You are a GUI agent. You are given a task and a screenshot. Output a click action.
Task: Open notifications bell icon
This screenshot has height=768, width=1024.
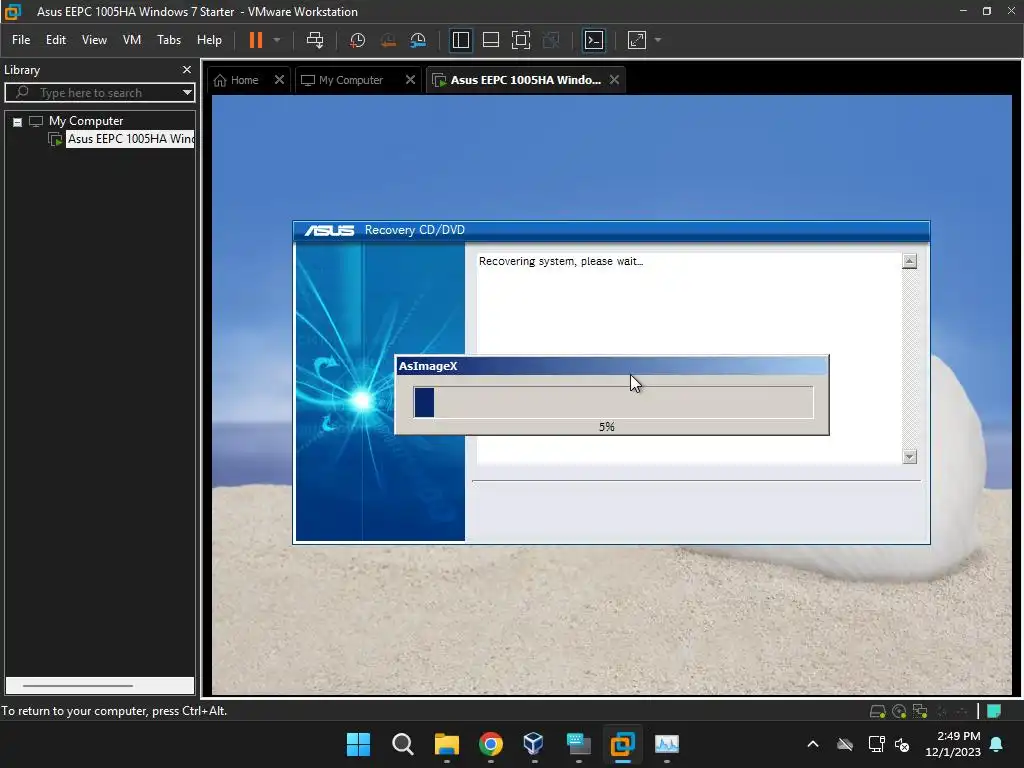(x=997, y=744)
